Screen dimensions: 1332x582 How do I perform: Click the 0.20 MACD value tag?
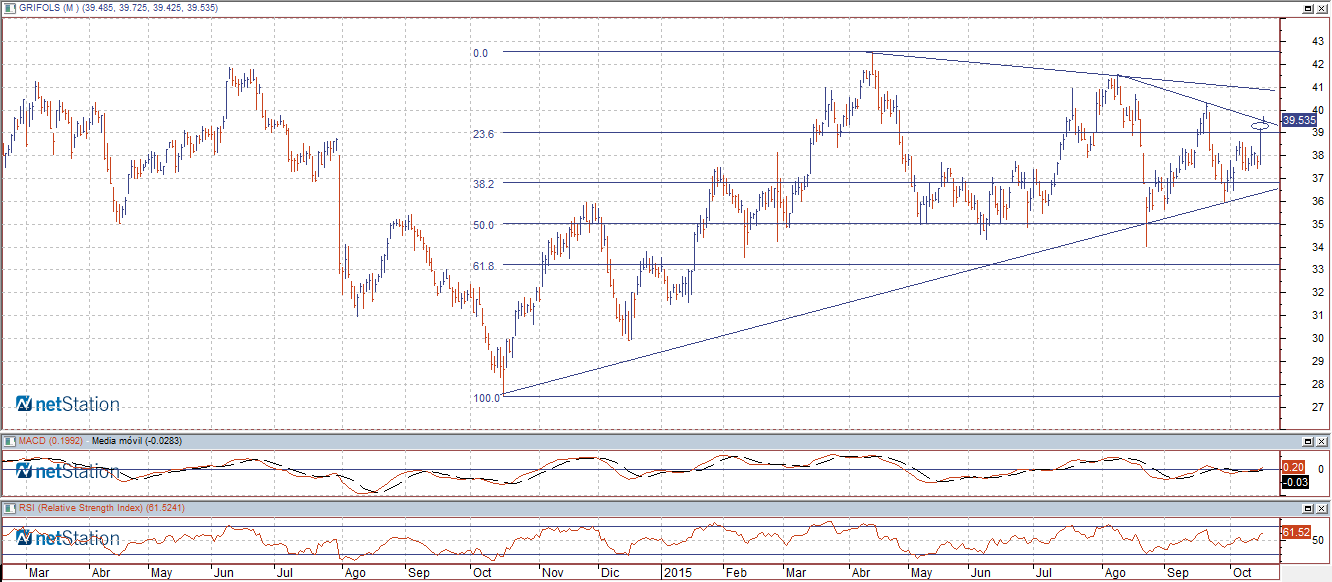coord(1292,467)
